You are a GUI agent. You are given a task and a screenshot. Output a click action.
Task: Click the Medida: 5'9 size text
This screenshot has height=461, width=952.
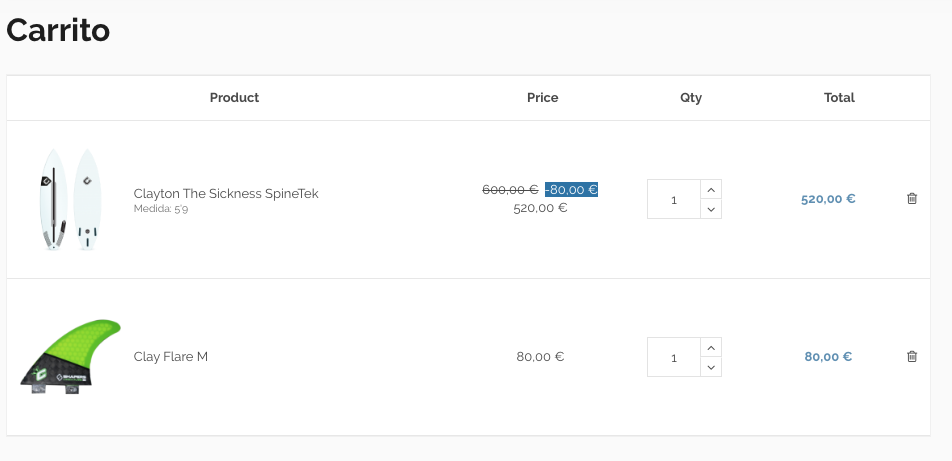click(160, 209)
